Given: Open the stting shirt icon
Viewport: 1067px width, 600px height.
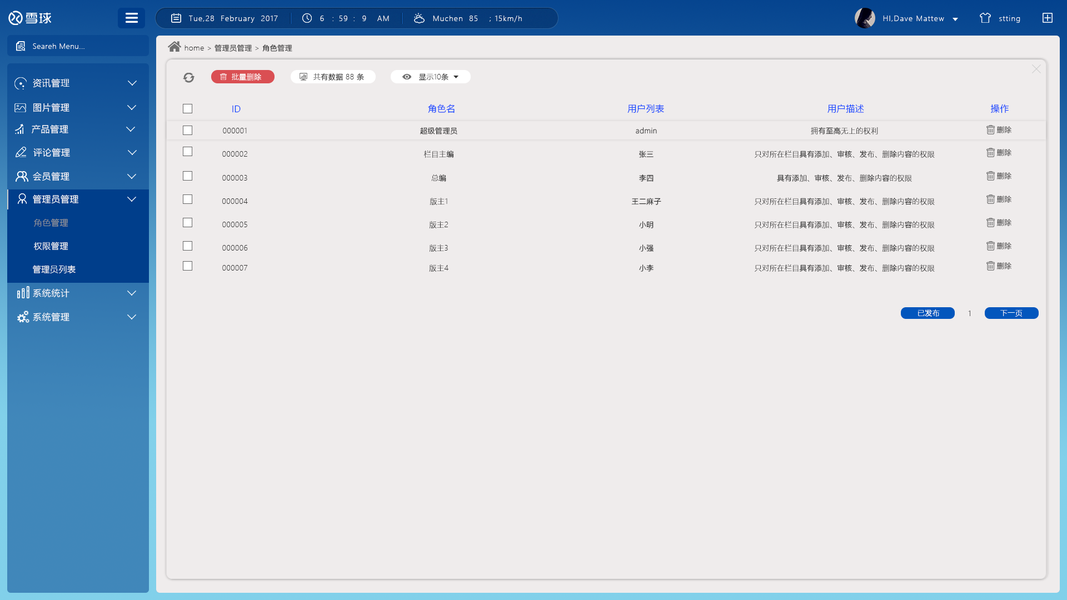Looking at the screenshot, I should click(x=985, y=18).
